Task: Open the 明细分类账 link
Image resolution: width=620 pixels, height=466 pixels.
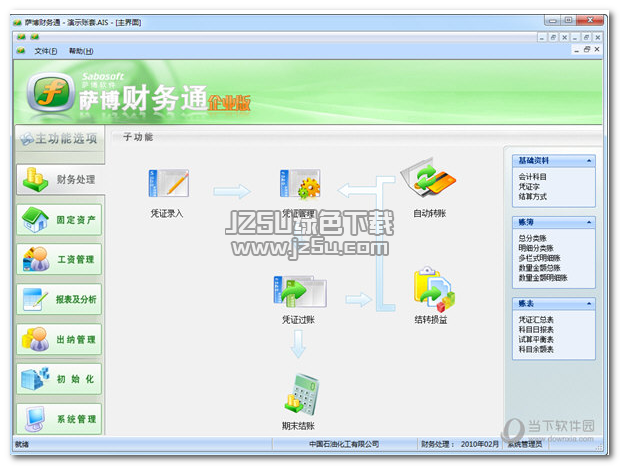Action: [536, 248]
